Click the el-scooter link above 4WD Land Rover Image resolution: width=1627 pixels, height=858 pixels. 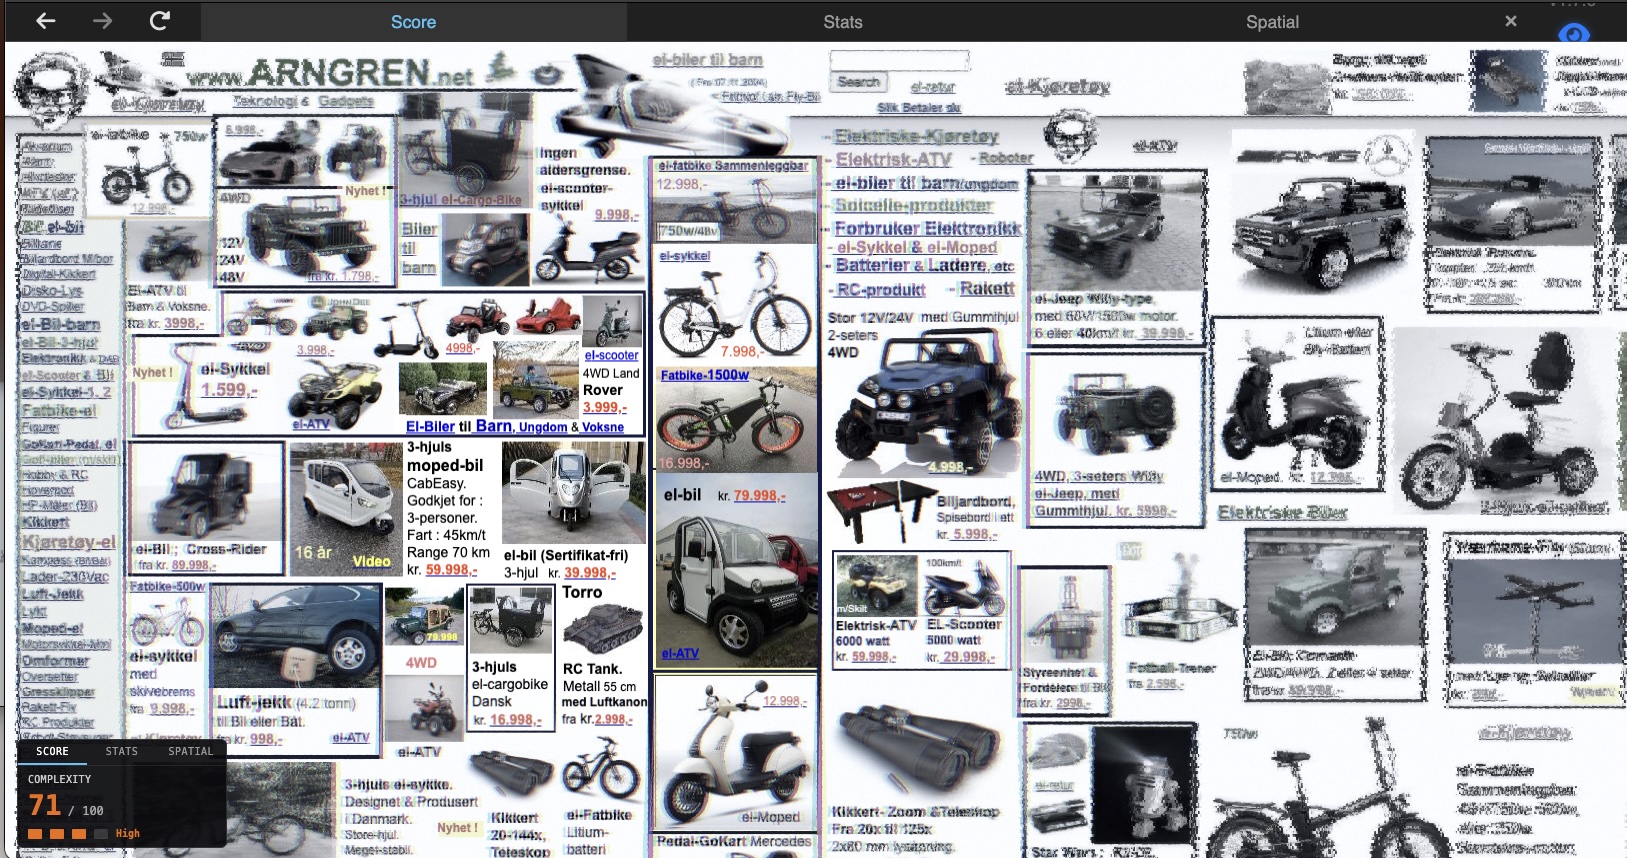pos(611,355)
